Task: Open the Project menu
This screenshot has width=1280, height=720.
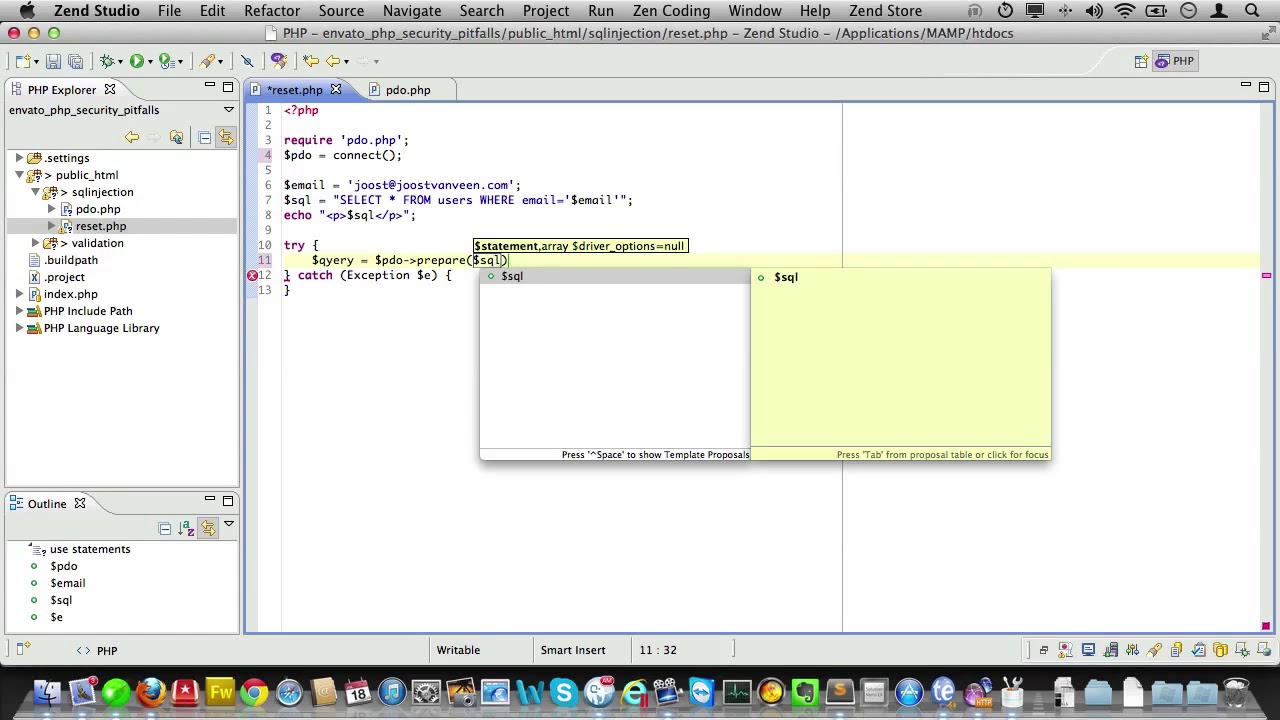Action: pyautogui.click(x=546, y=11)
